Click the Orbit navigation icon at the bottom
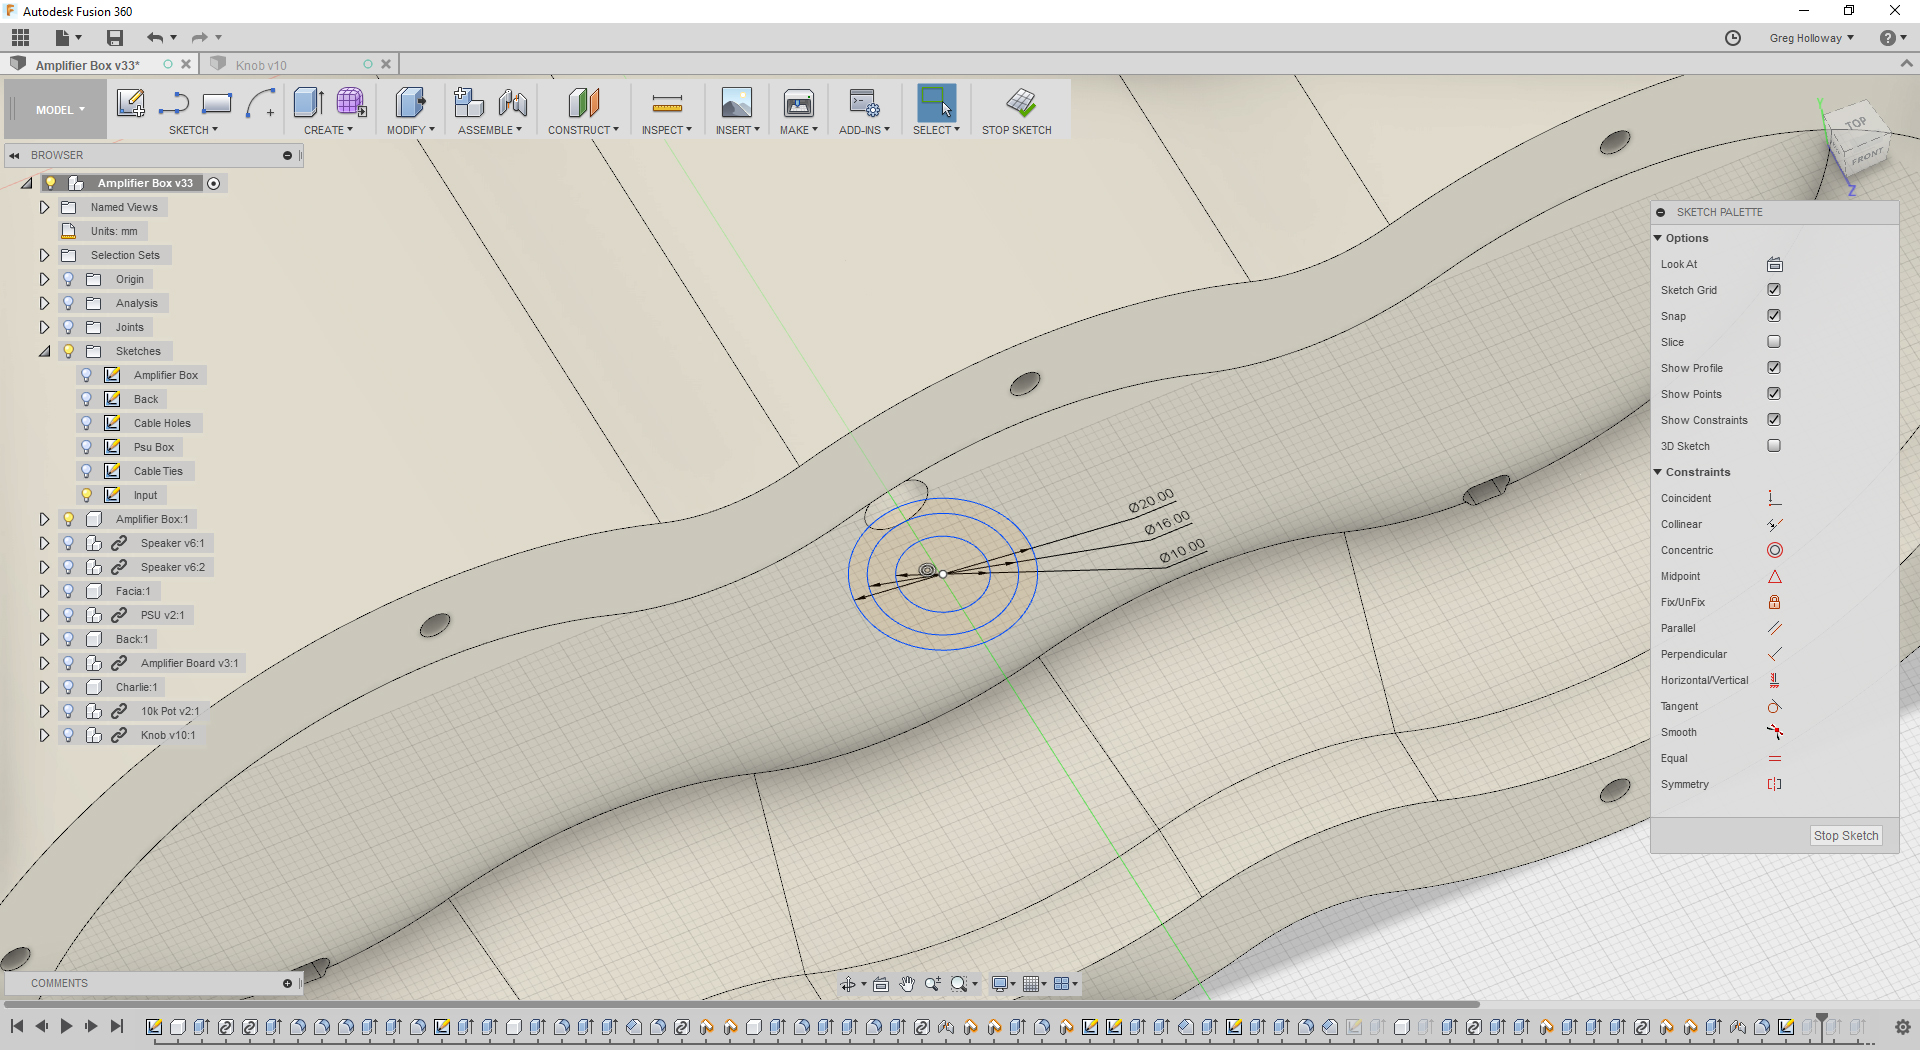Screen dimensions: 1920x1050 (848, 984)
